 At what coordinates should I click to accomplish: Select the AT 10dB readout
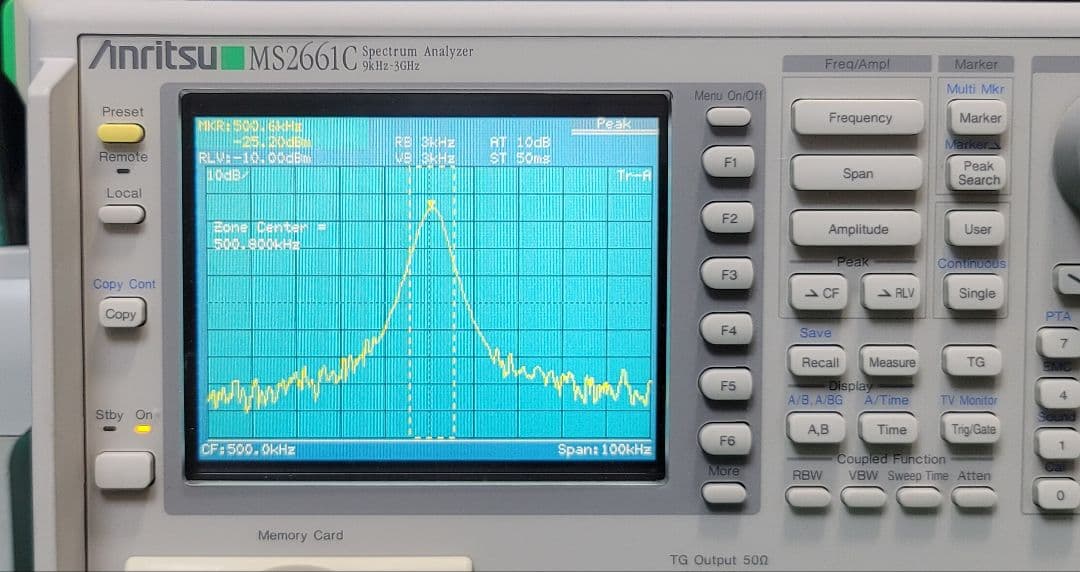coord(520,142)
